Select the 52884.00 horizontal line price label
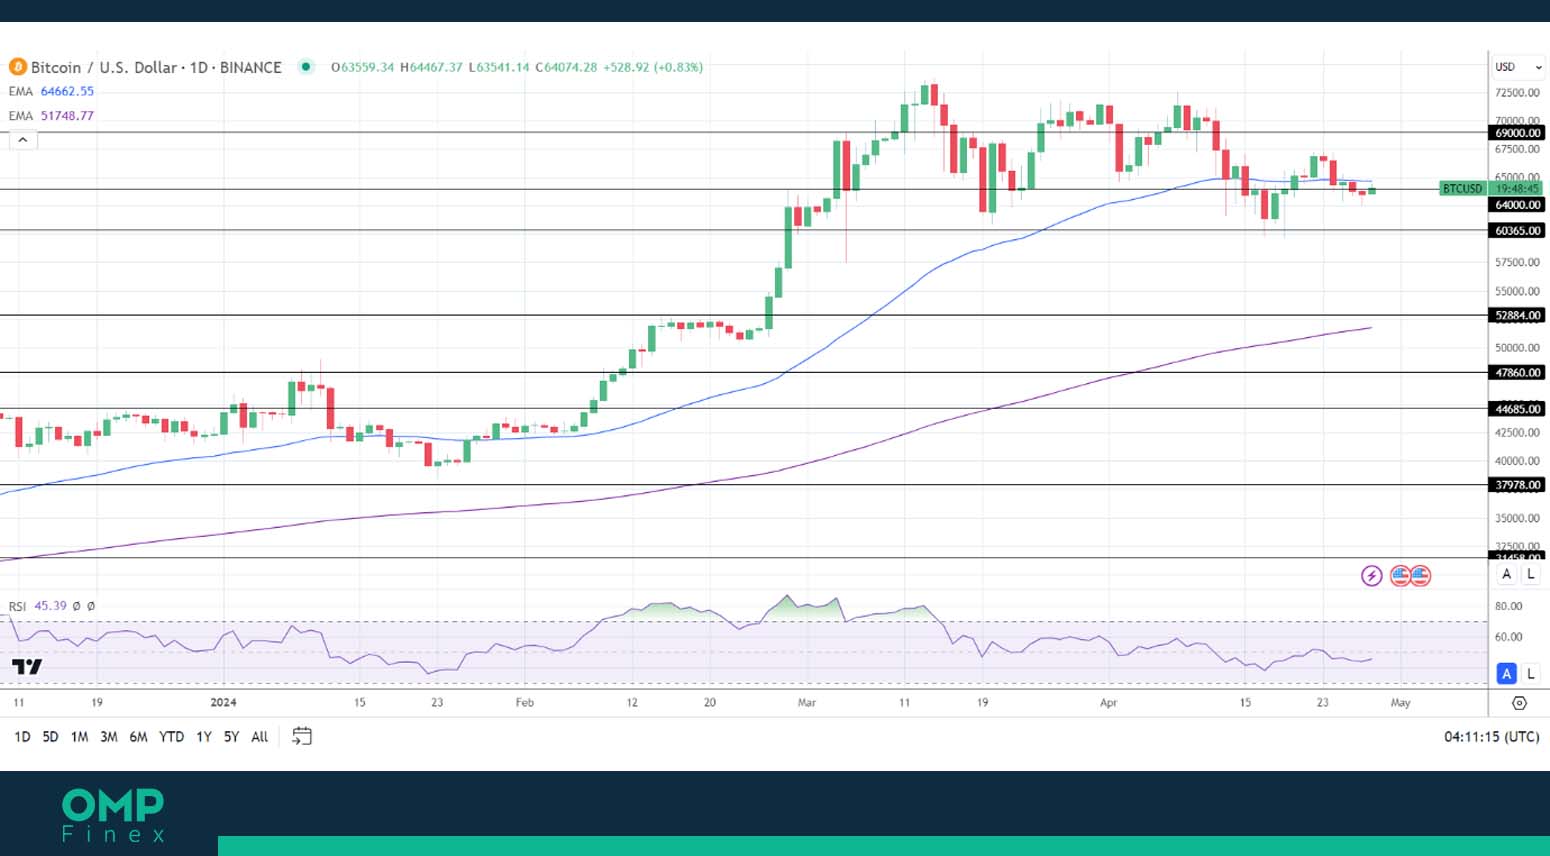The width and height of the screenshot is (1550, 856). pyautogui.click(x=1517, y=316)
